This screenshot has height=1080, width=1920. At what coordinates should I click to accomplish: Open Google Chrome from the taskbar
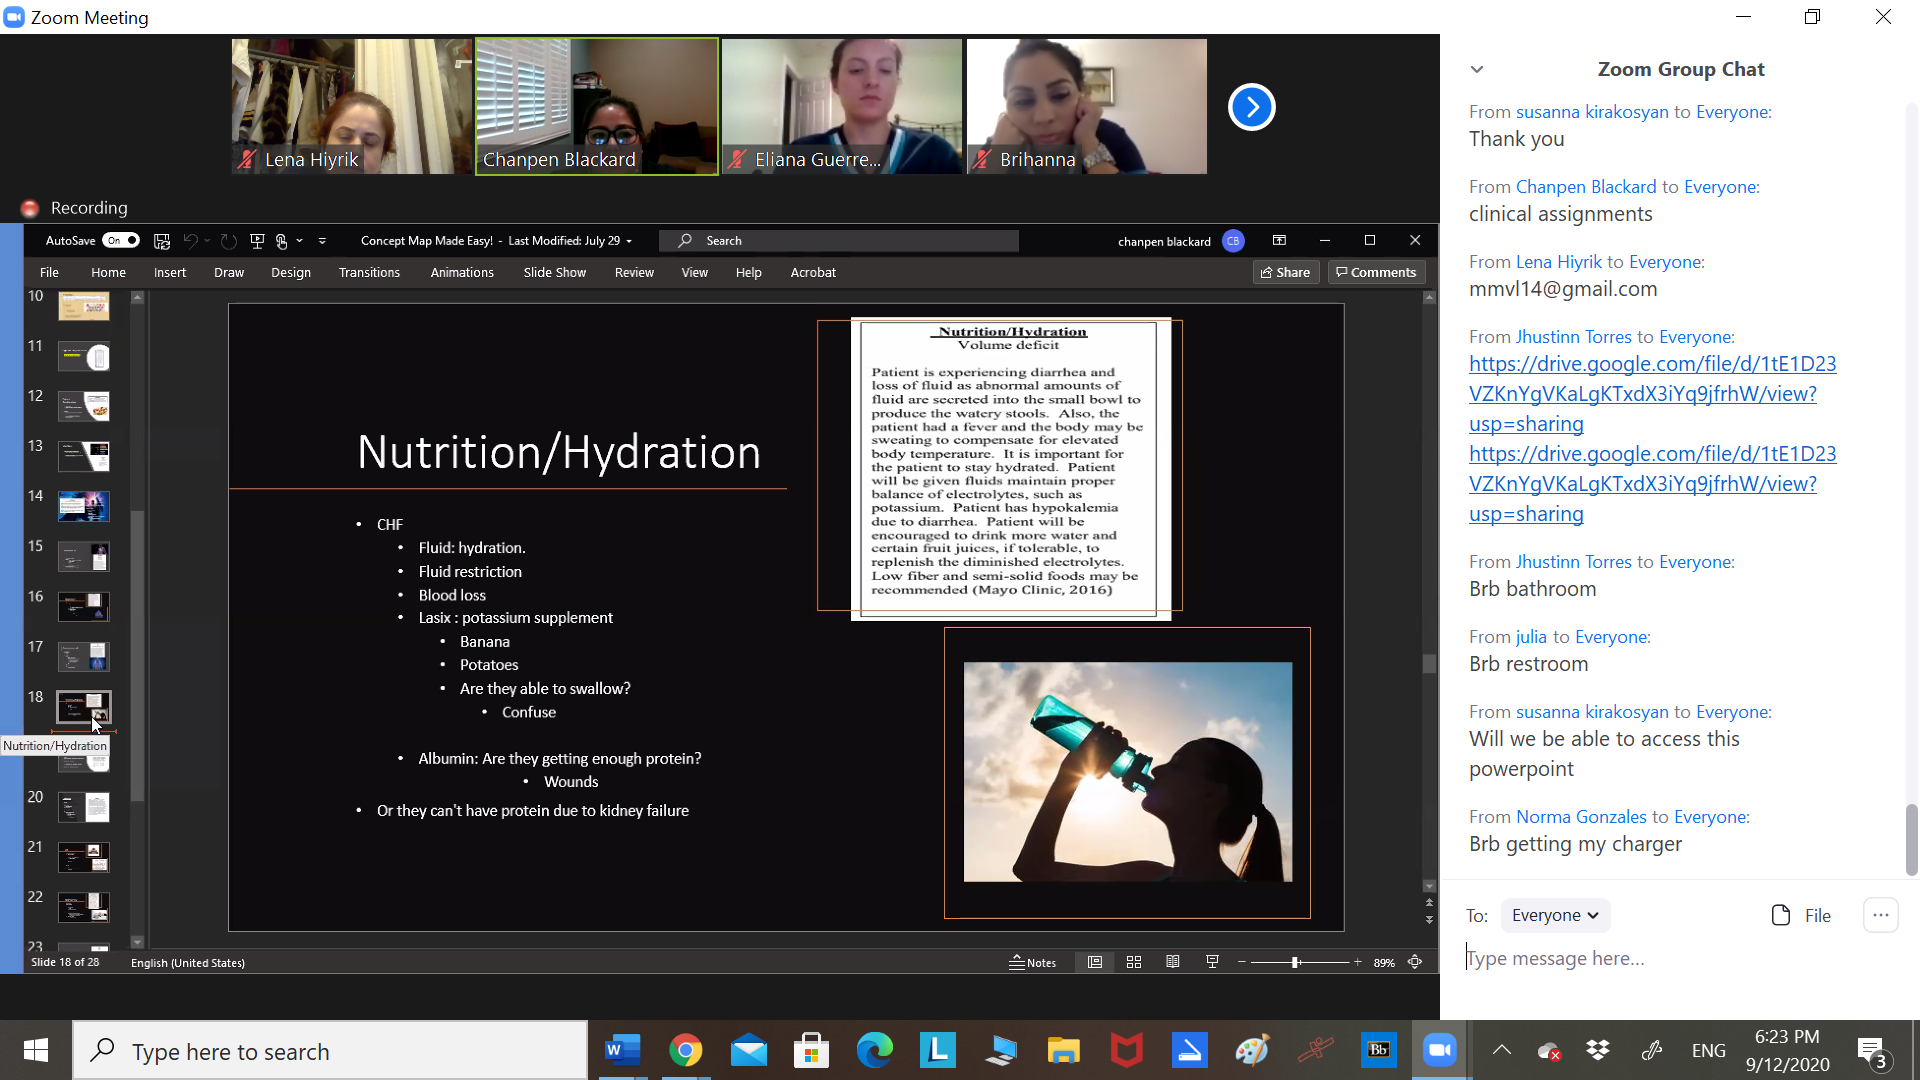[685, 1050]
